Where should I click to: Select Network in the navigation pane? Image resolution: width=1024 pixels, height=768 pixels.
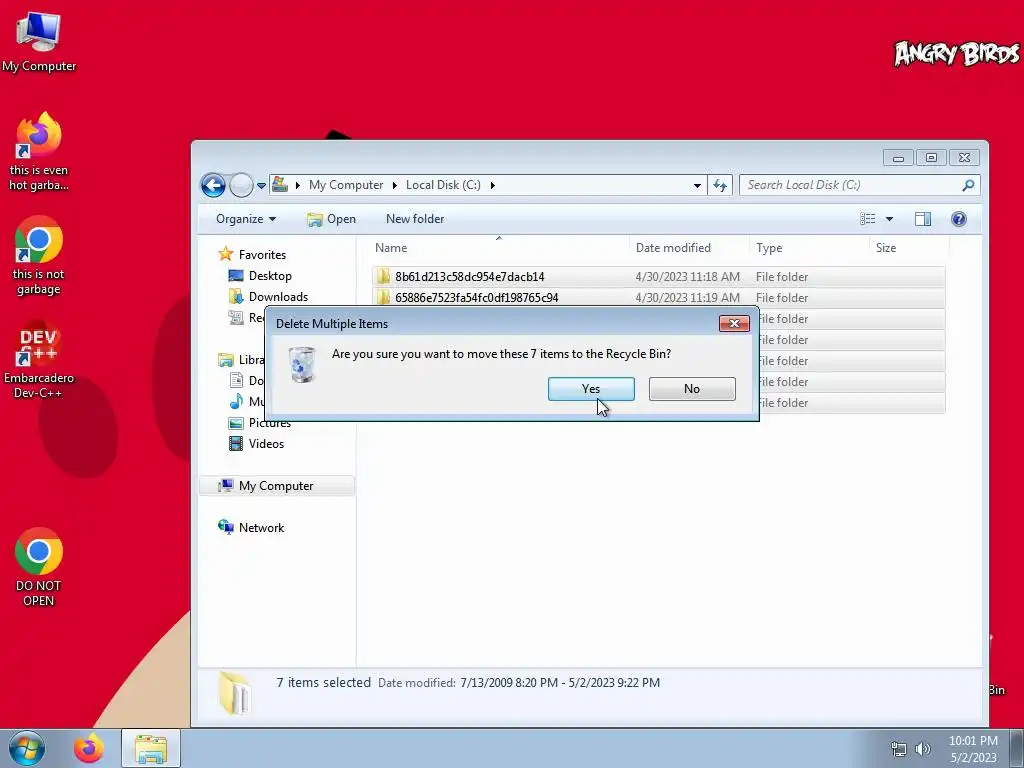261,528
